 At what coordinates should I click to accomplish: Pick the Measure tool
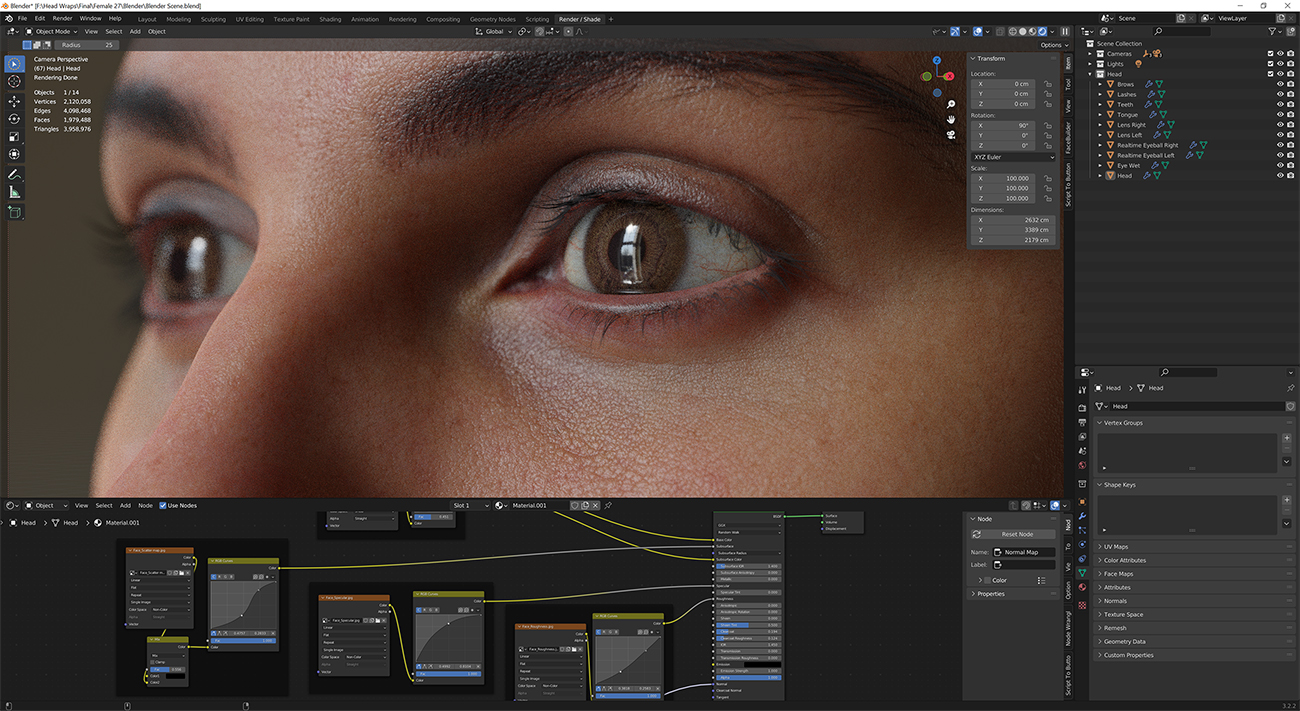[14, 192]
